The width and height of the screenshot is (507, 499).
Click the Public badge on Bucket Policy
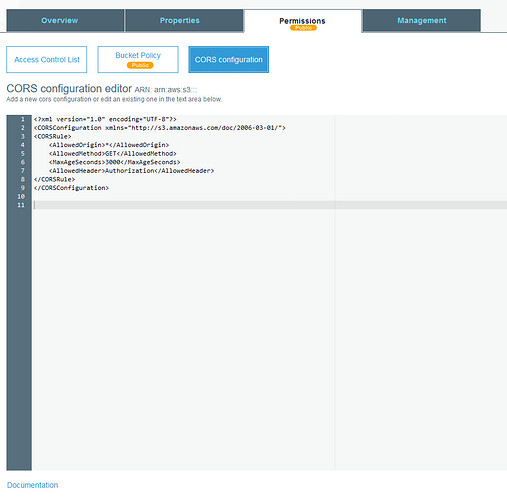click(x=140, y=65)
